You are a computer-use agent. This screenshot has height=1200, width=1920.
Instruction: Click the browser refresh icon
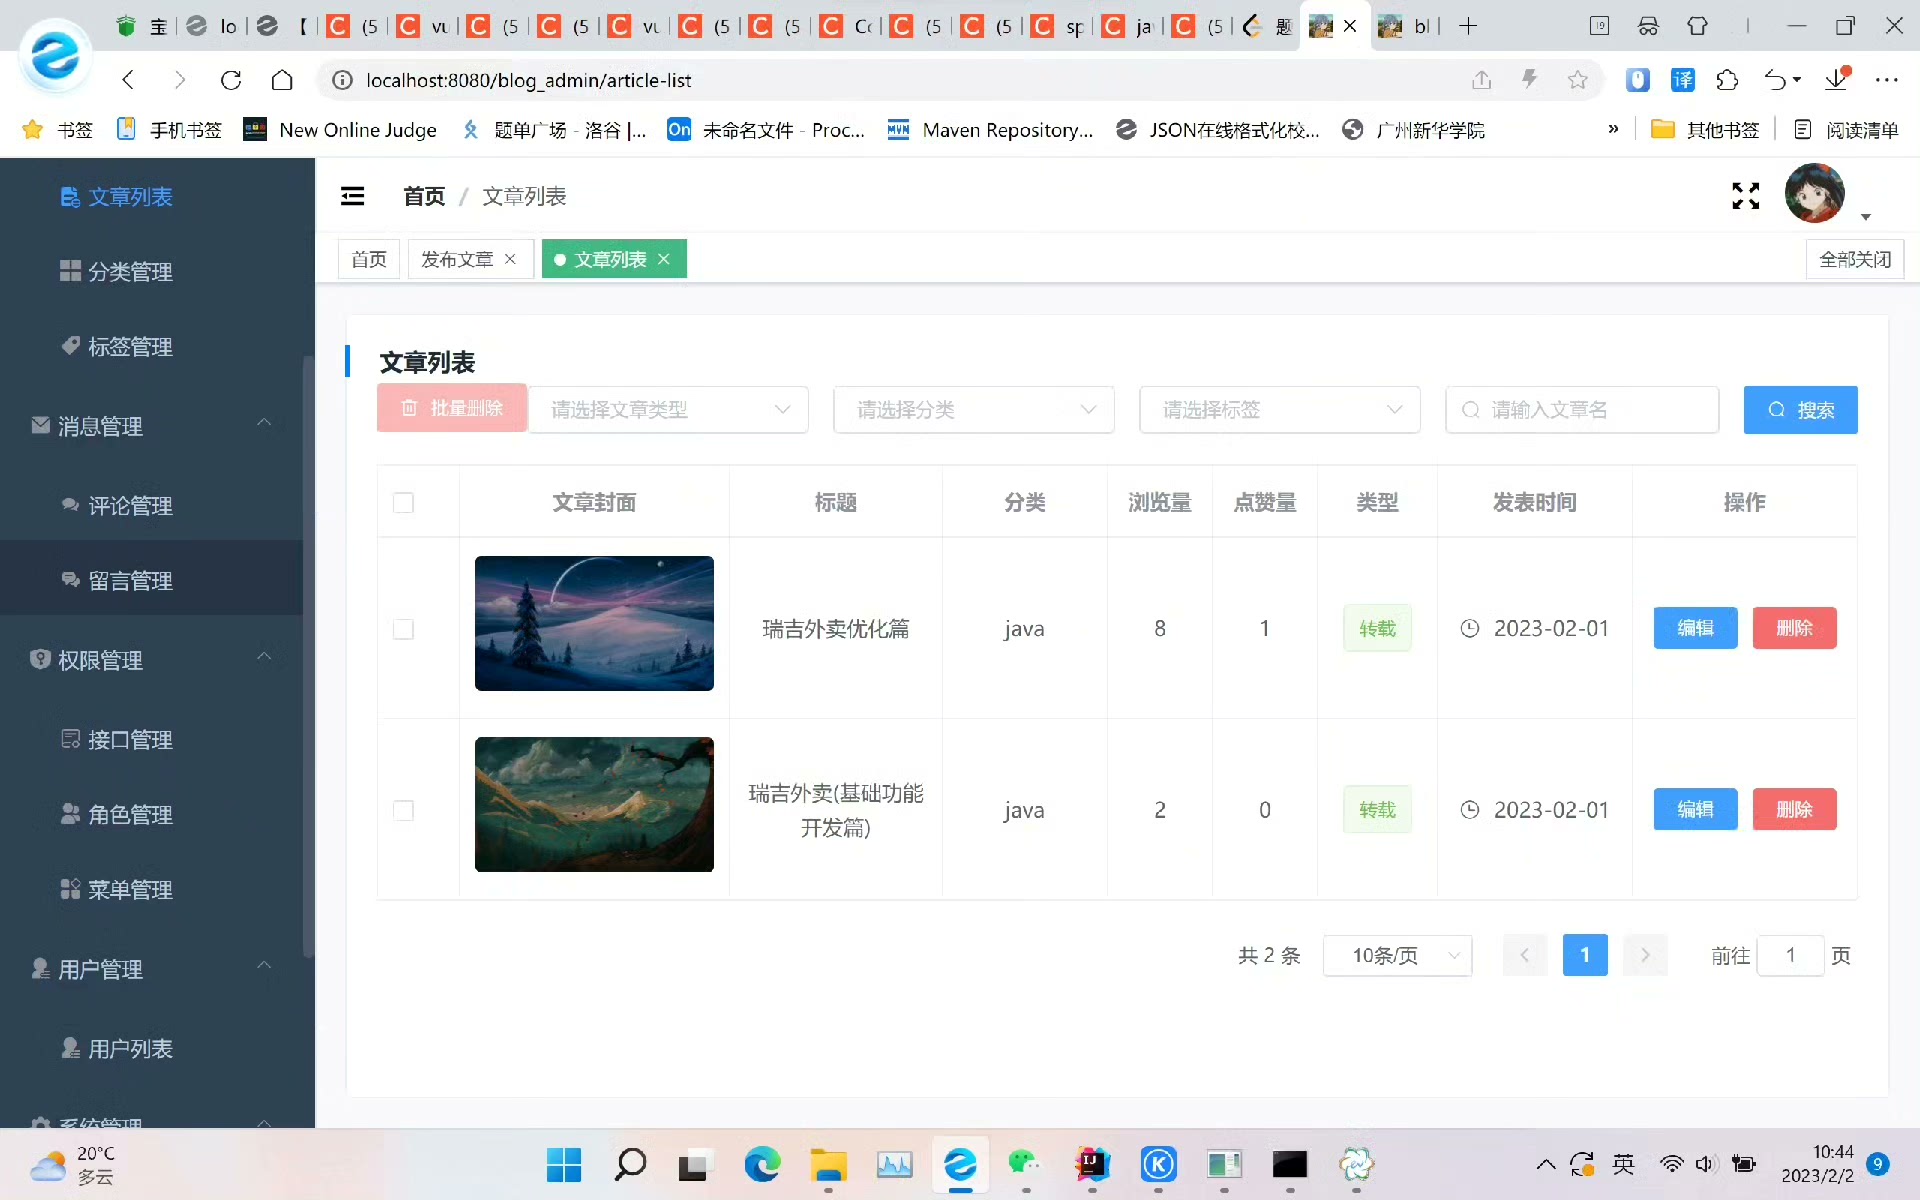pyautogui.click(x=231, y=80)
